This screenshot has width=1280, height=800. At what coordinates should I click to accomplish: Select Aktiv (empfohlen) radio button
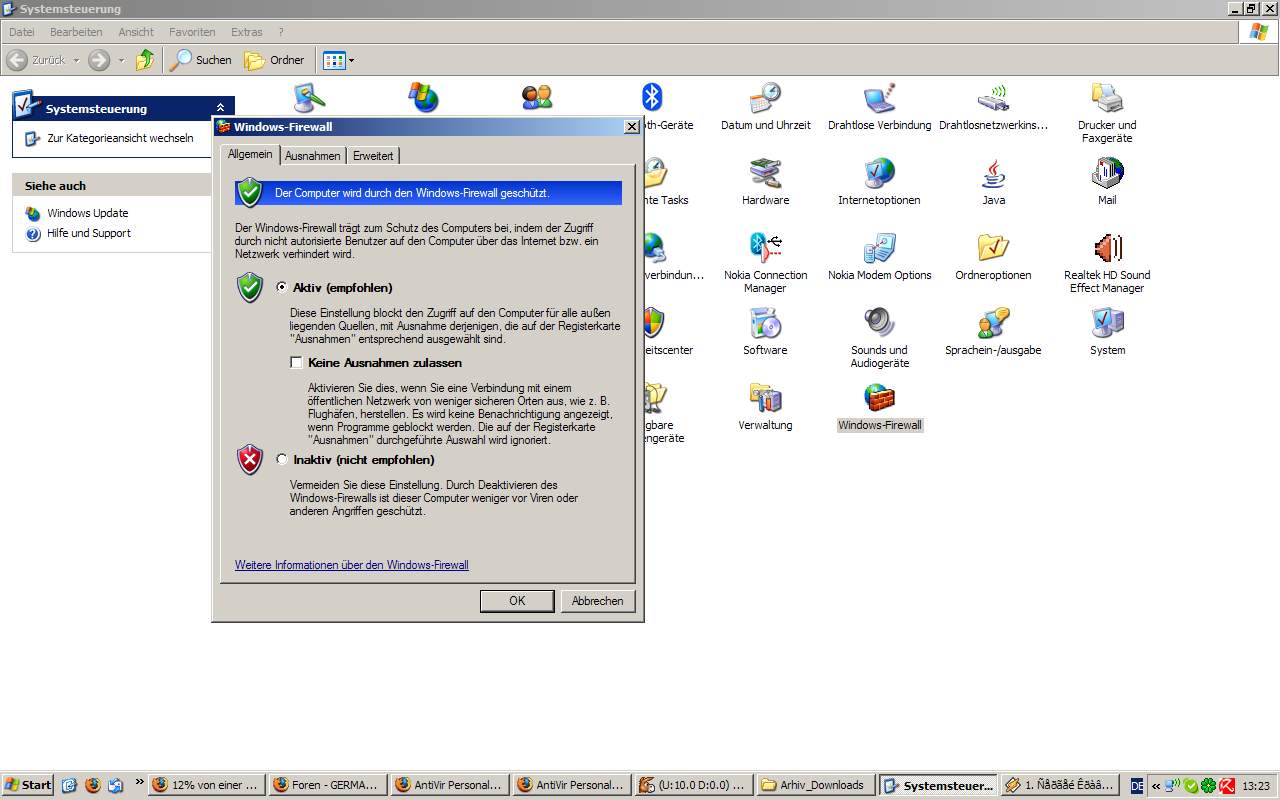click(282, 287)
